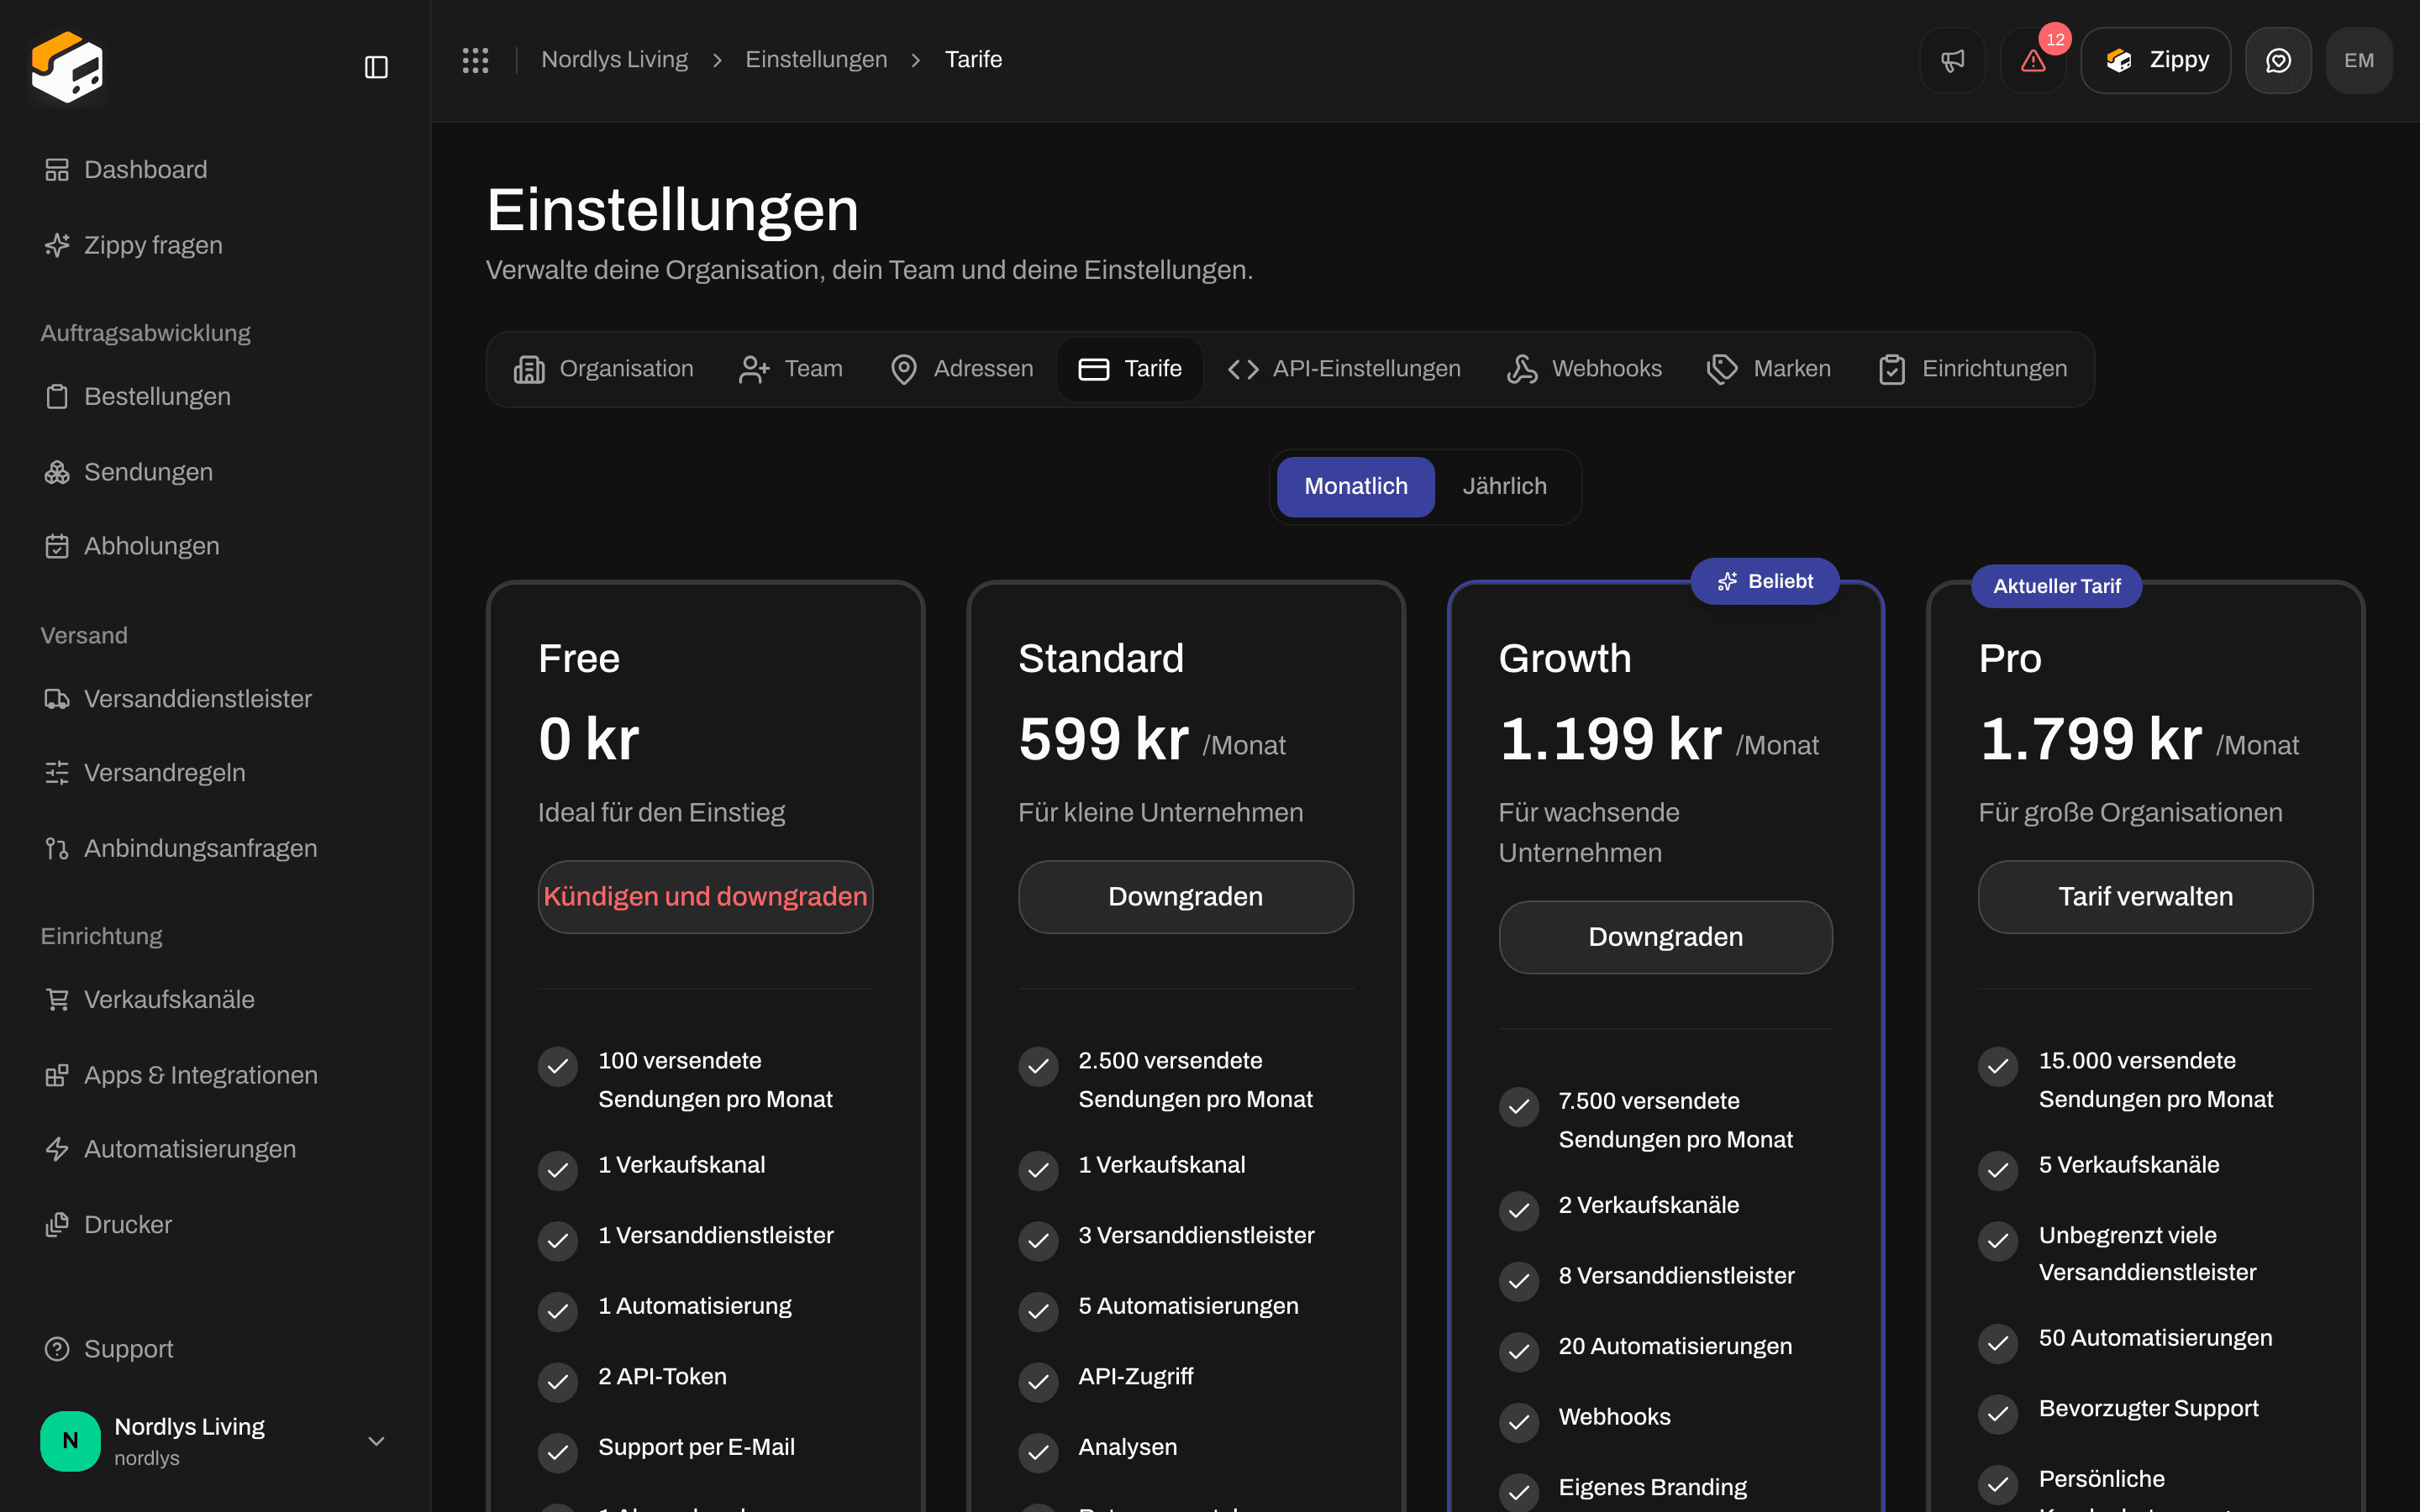Go to Dashboard in sidebar
Image resolution: width=2420 pixels, height=1512 pixels.
215,170
